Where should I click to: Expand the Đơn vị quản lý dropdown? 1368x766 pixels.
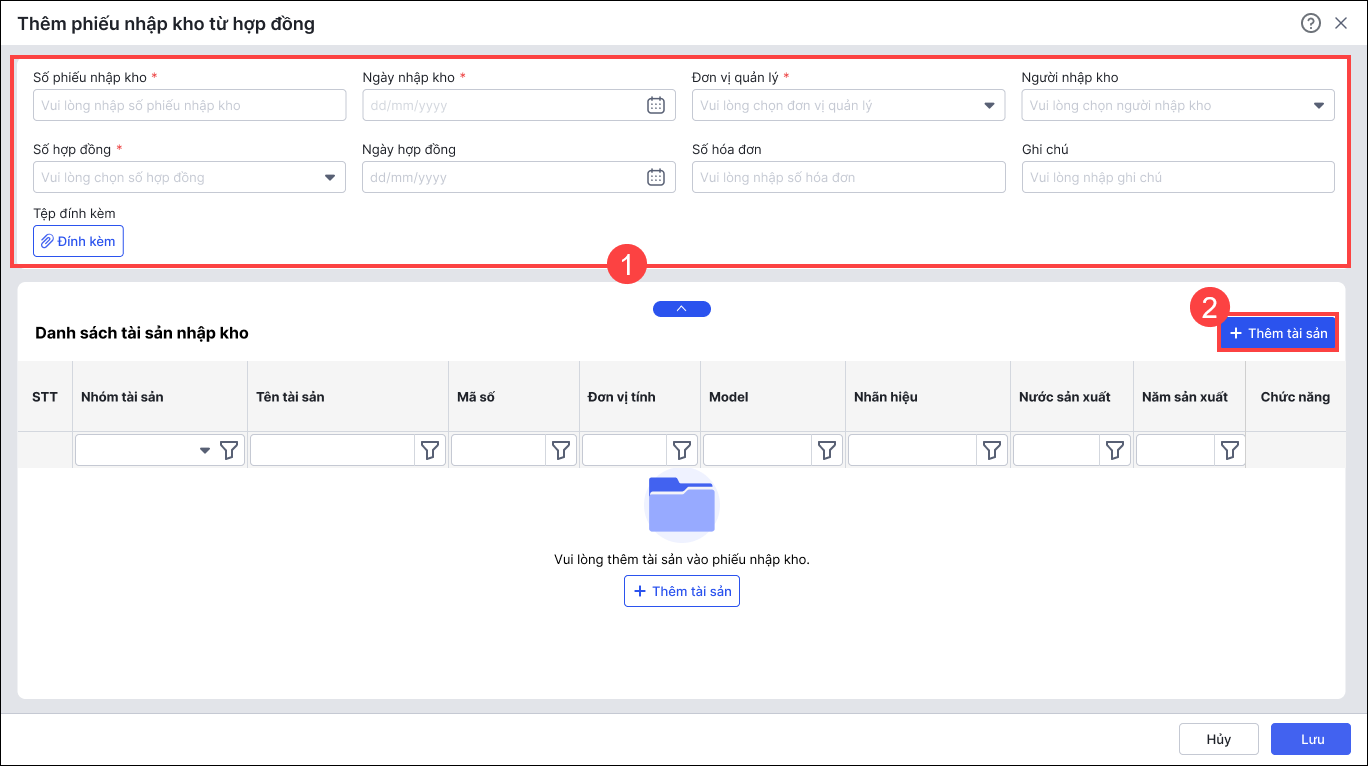tap(989, 105)
